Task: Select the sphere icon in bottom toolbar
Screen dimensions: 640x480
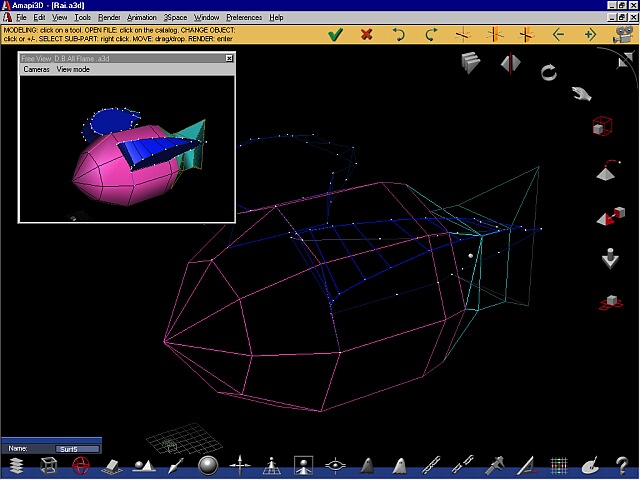Action: point(208,465)
